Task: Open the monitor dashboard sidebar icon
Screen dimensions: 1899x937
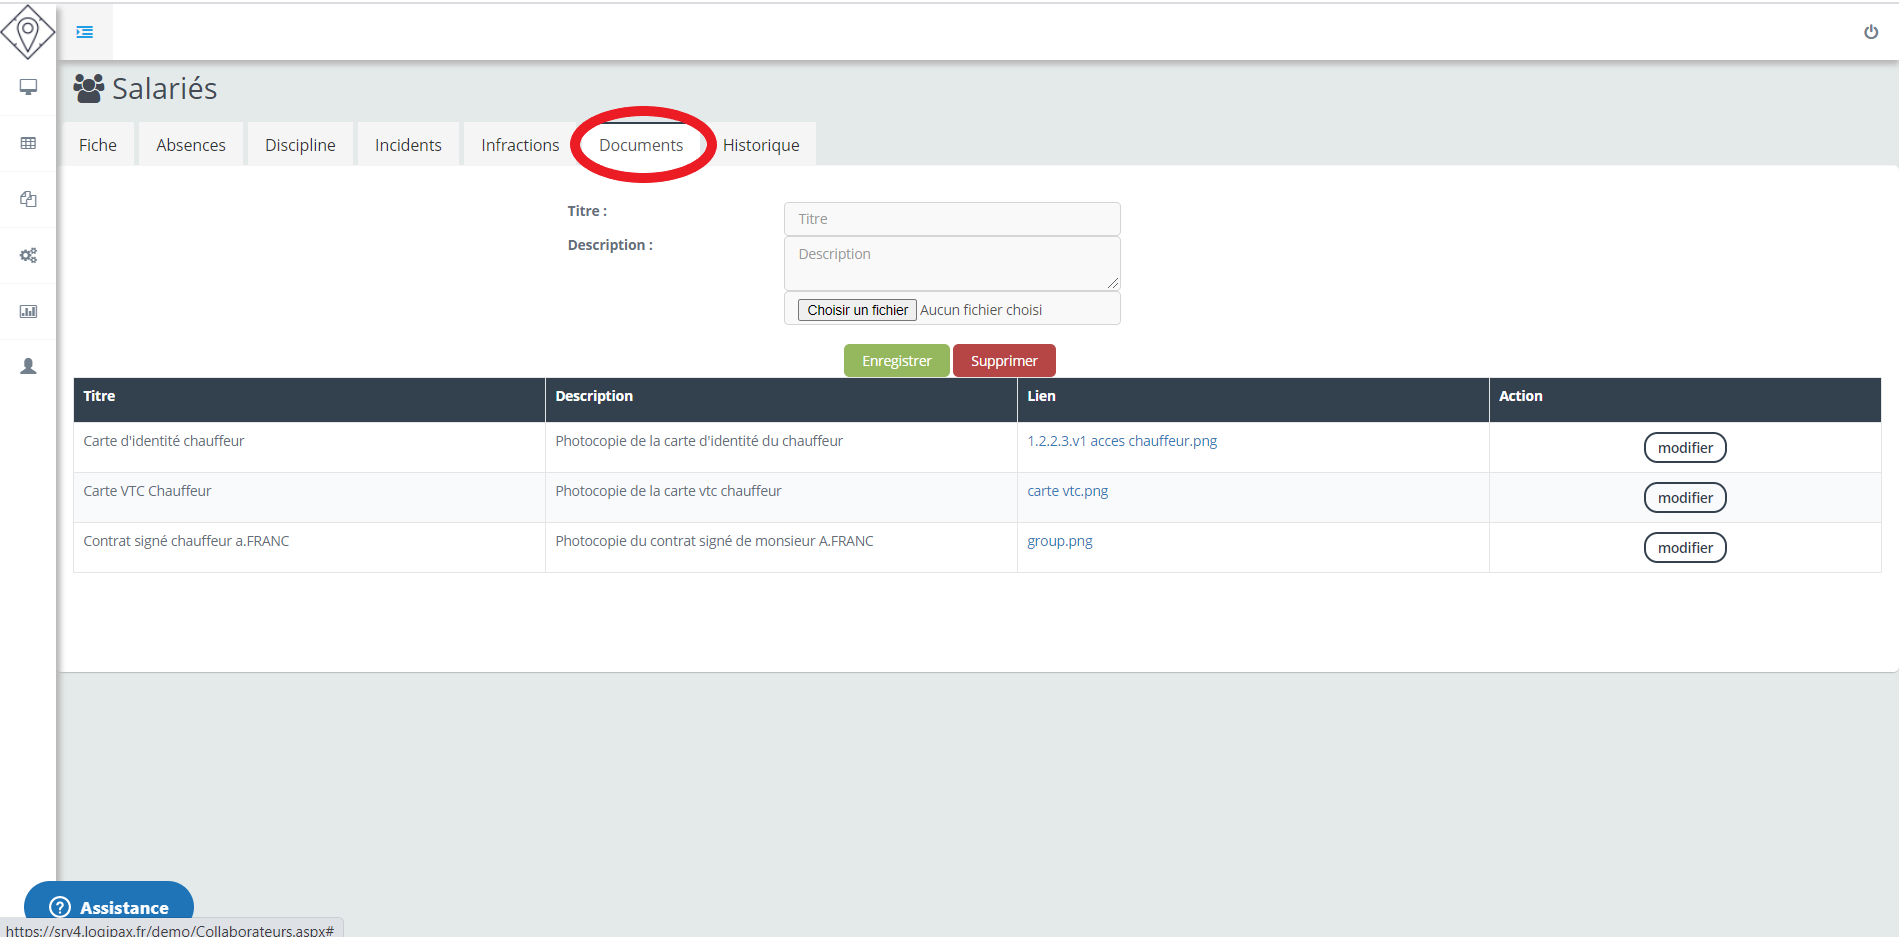Action: point(28,87)
